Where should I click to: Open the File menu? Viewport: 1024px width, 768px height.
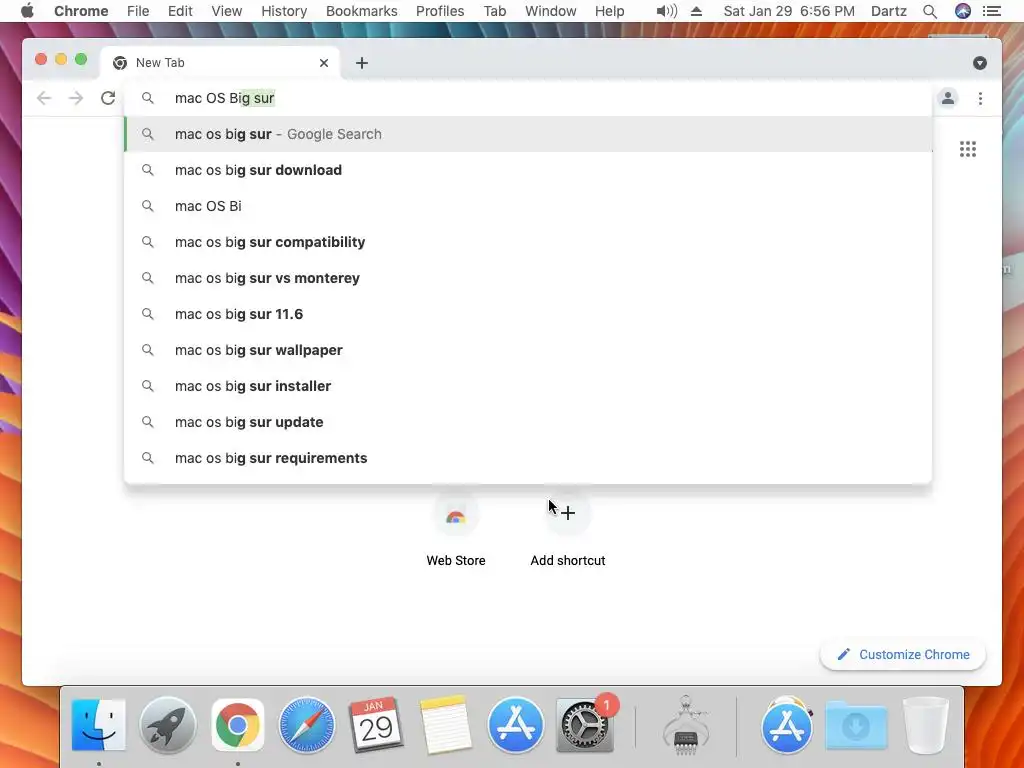(138, 11)
